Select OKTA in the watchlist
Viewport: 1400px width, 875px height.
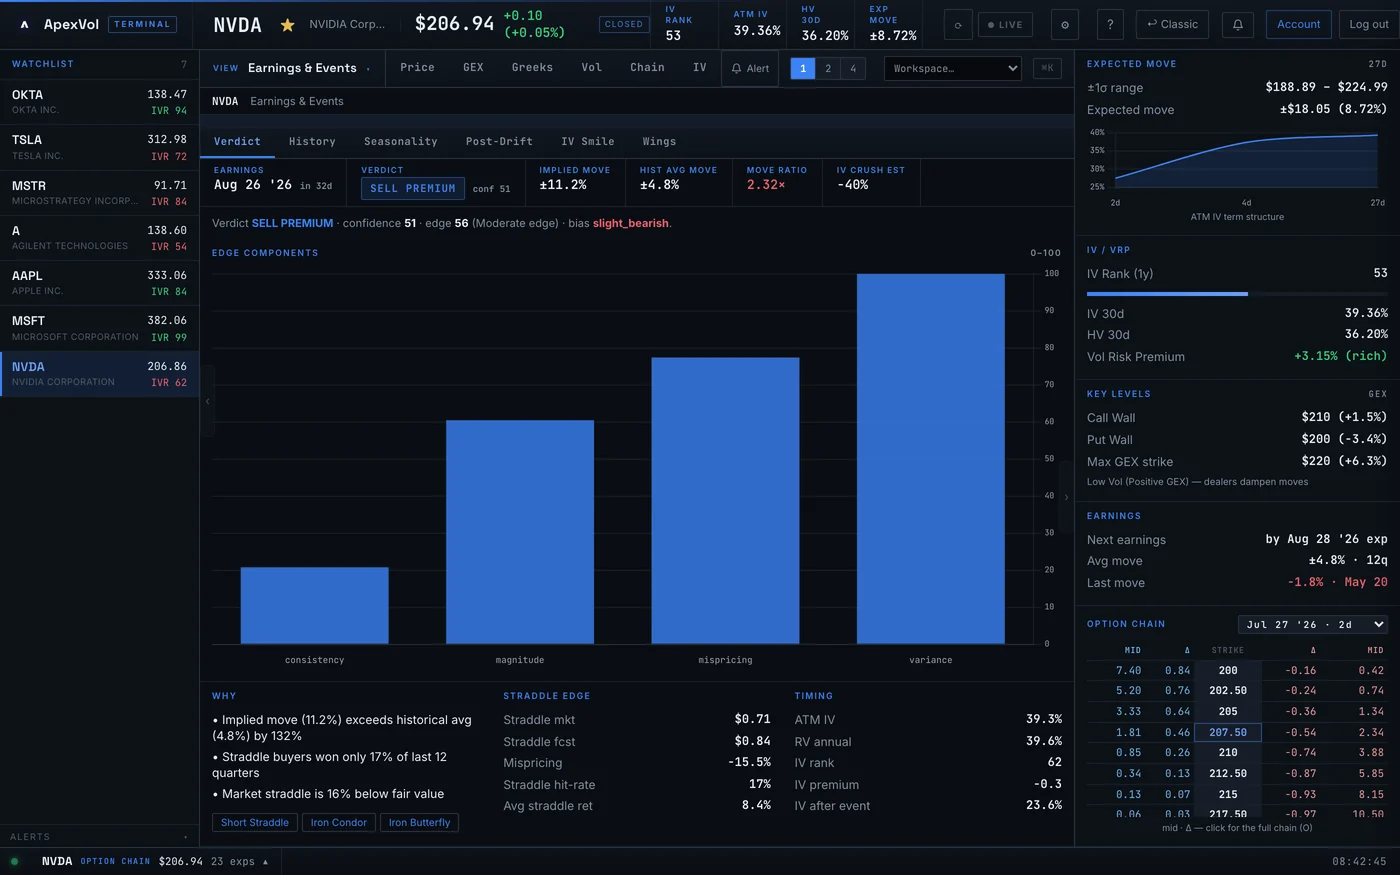(99, 102)
